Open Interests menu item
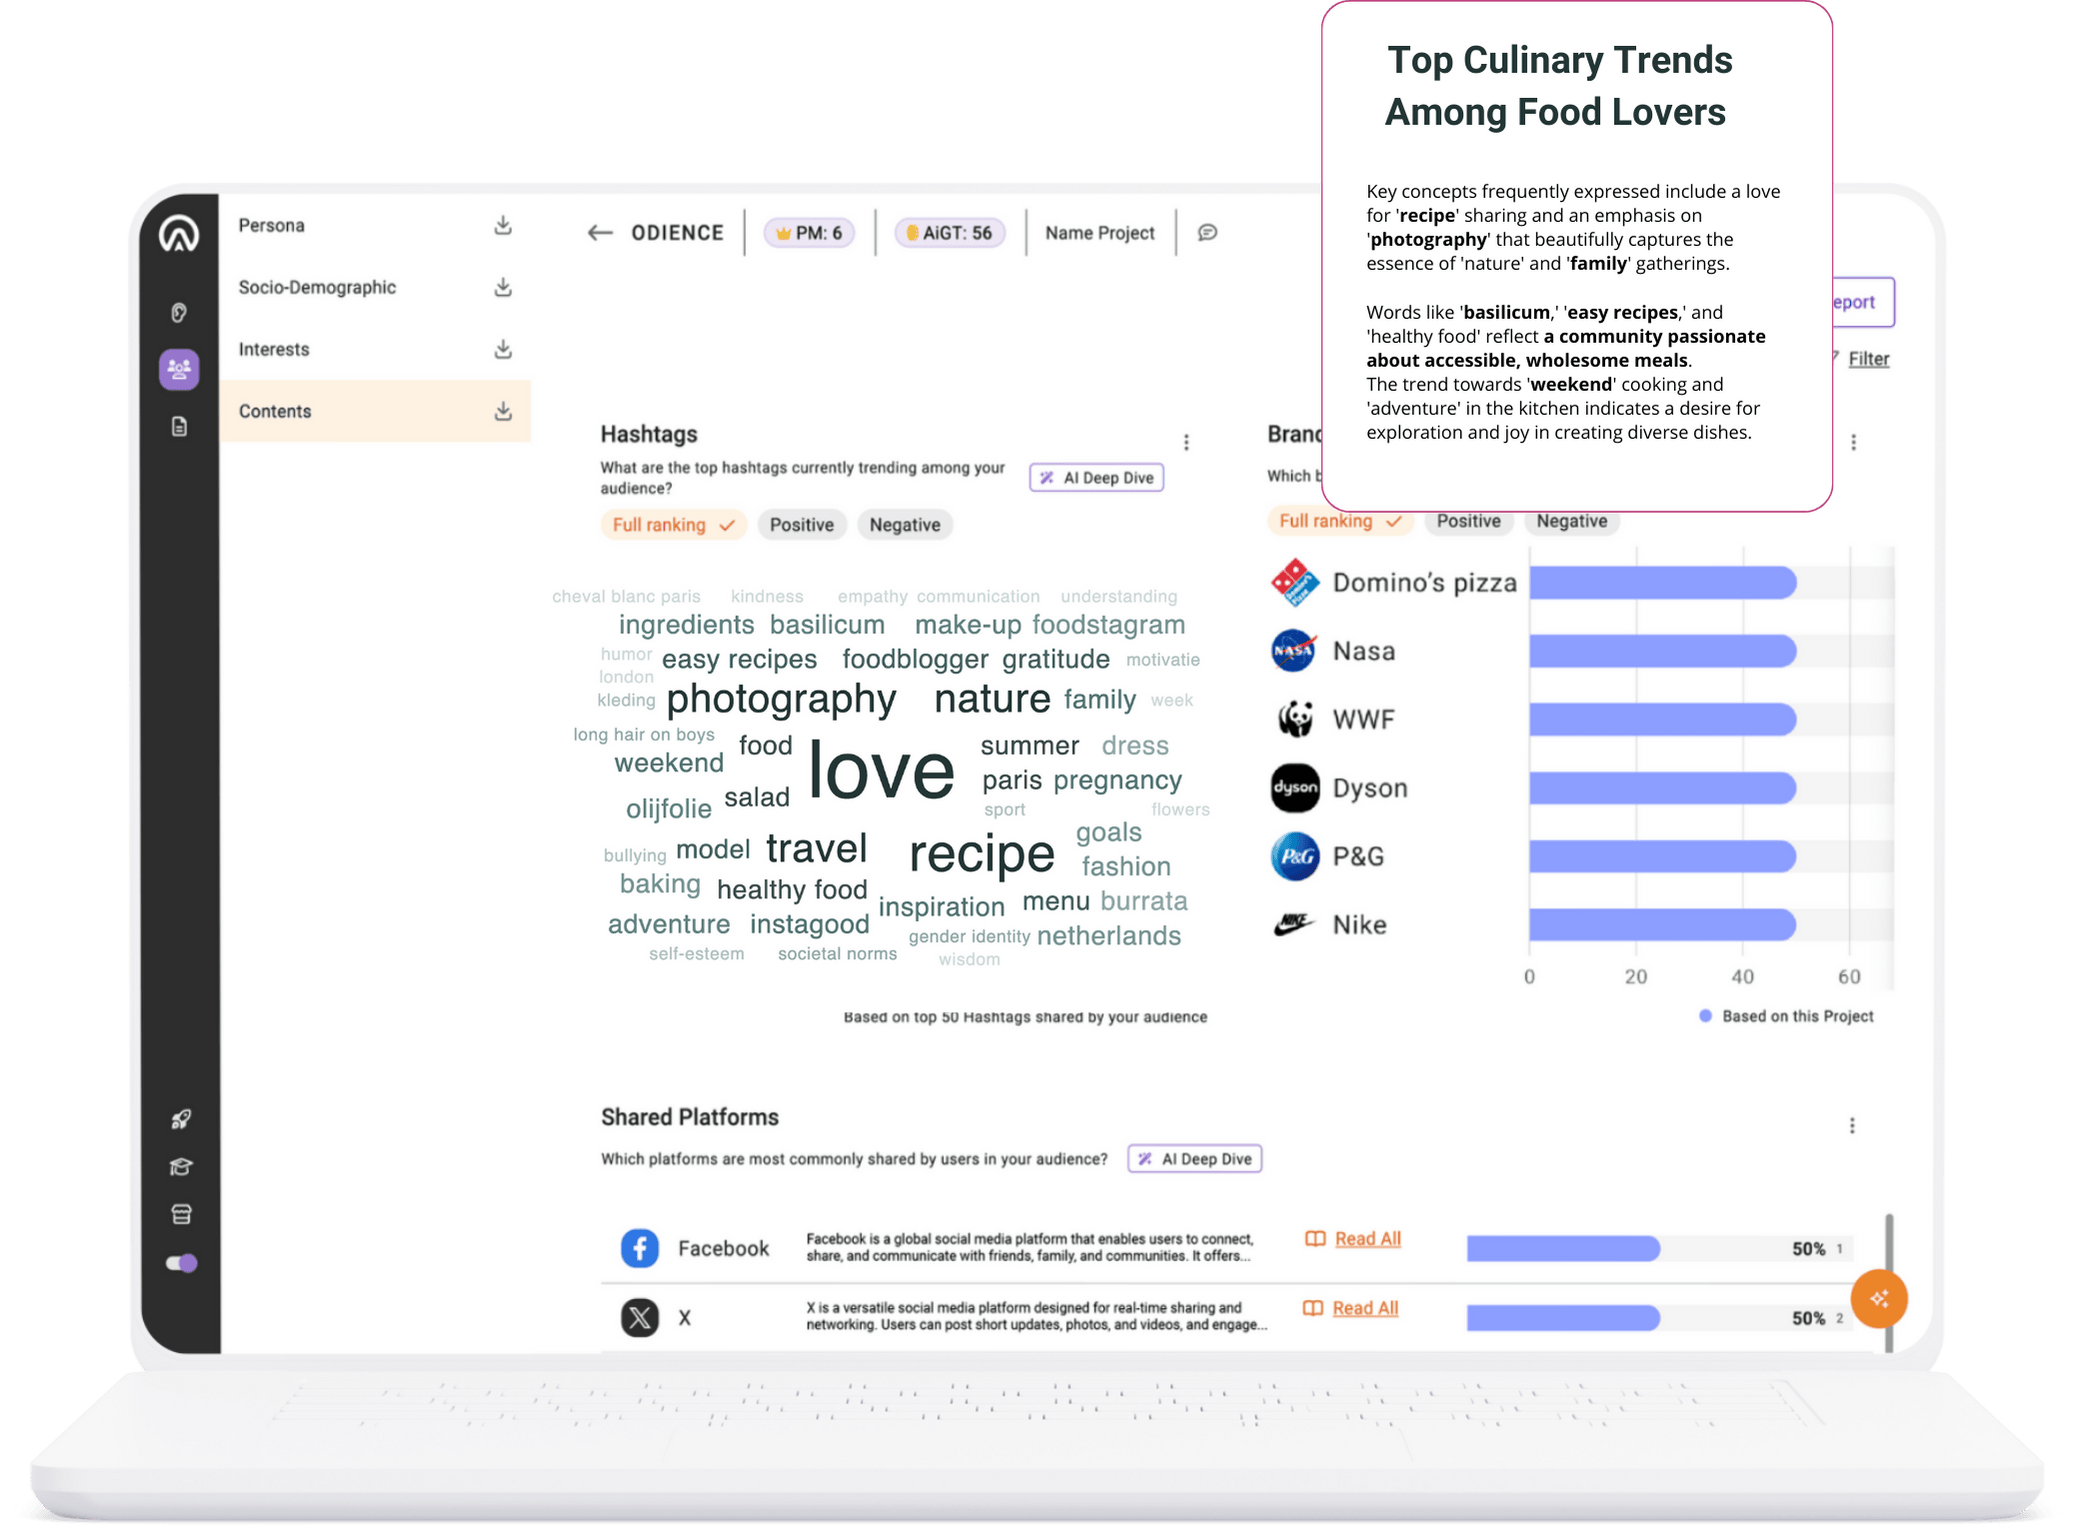 pos(274,349)
